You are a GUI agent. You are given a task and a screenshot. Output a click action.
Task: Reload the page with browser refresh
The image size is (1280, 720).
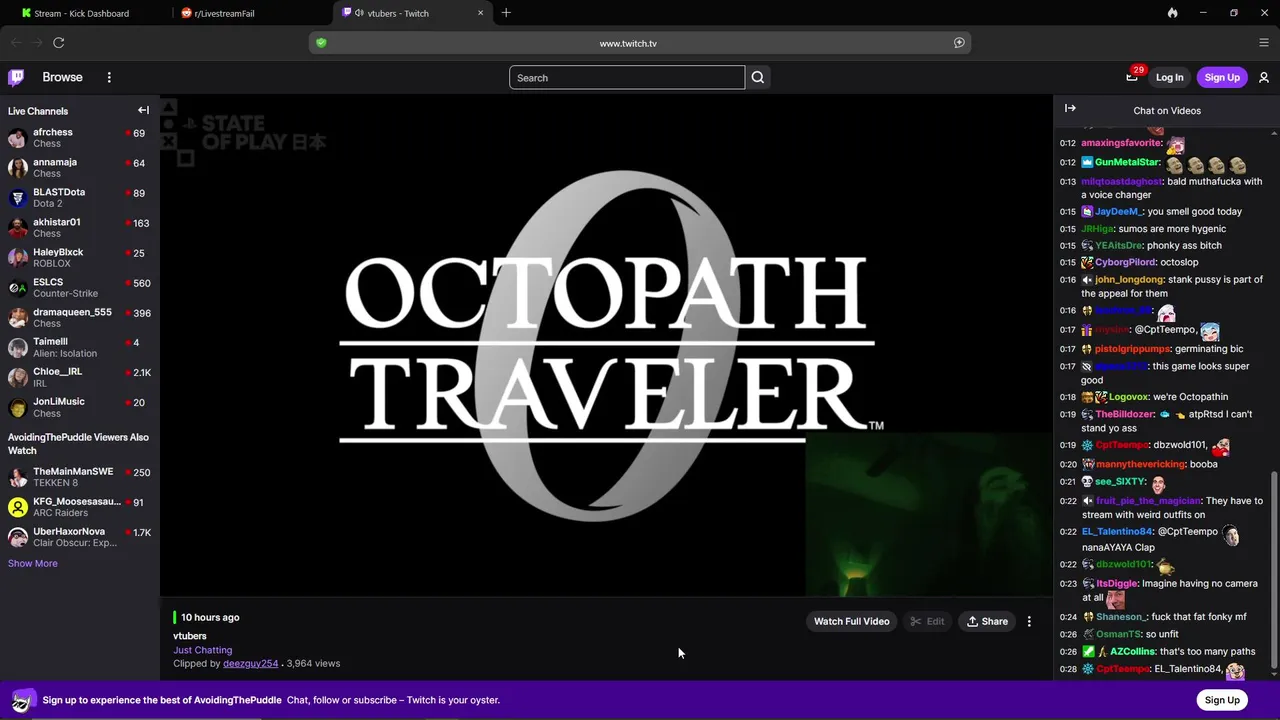click(59, 42)
